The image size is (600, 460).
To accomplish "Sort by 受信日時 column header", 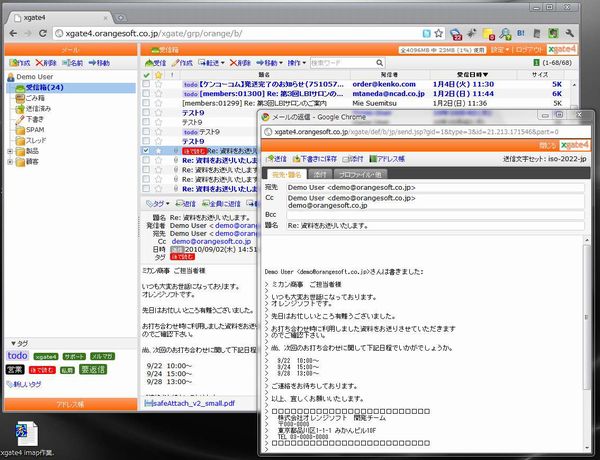I will click(x=472, y=75).
